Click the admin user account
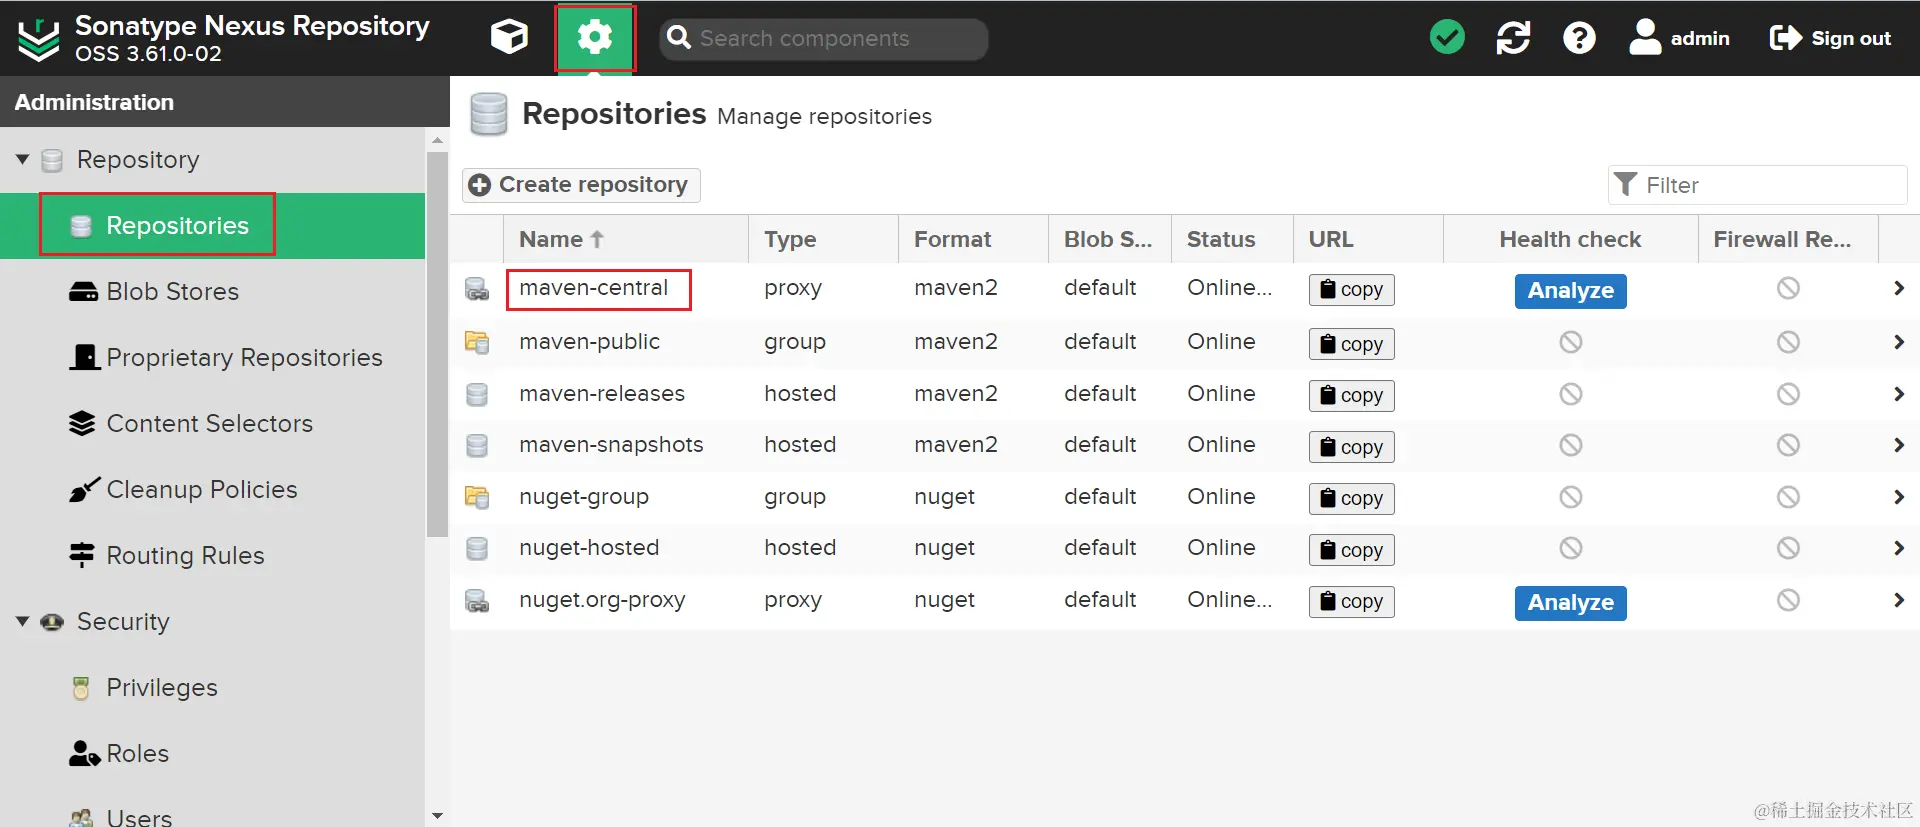 point(1679,38)
